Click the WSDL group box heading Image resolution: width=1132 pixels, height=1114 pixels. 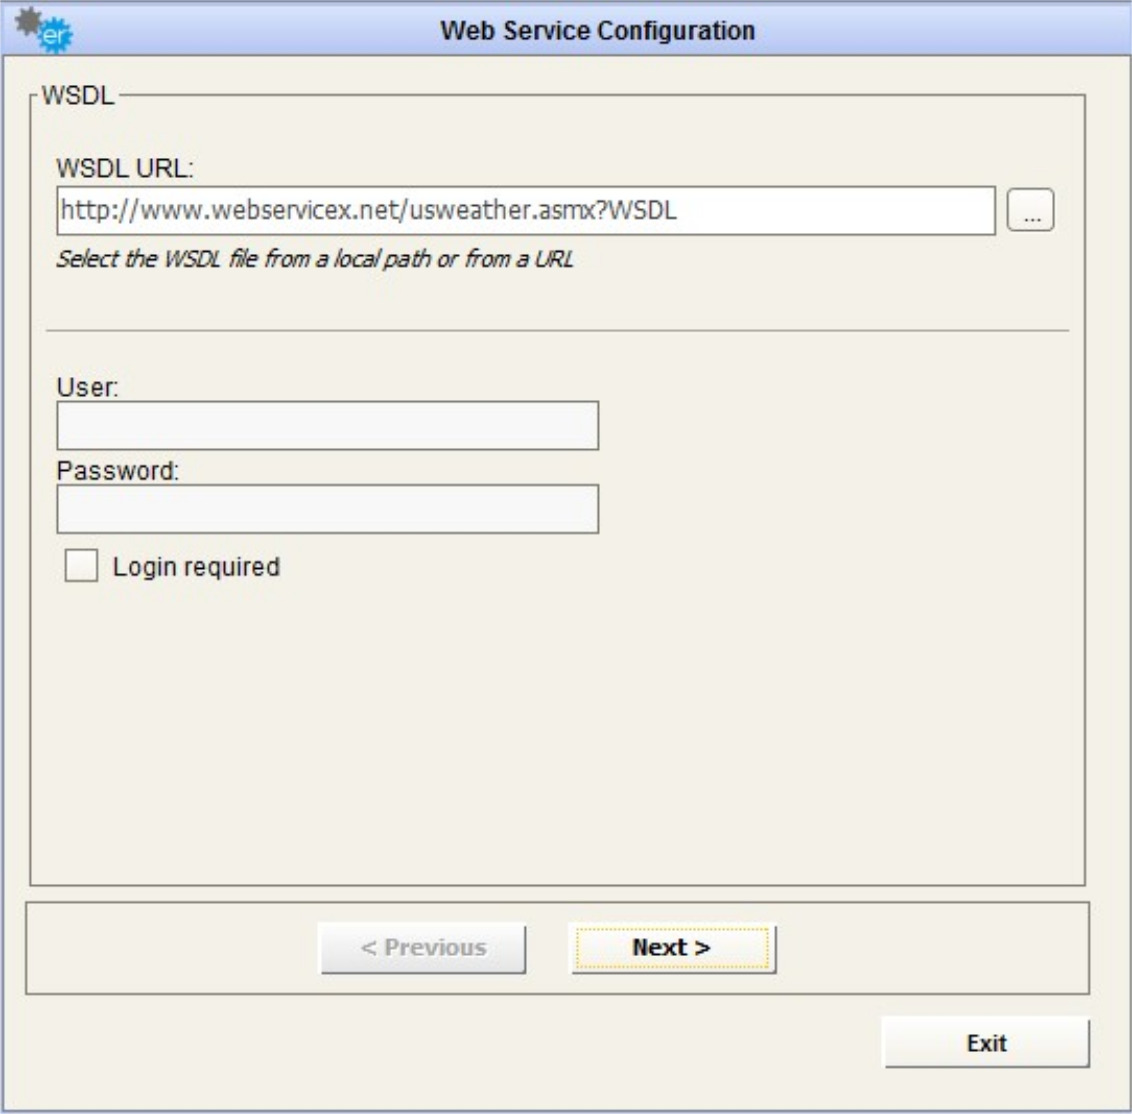click(x=78, y=97)
